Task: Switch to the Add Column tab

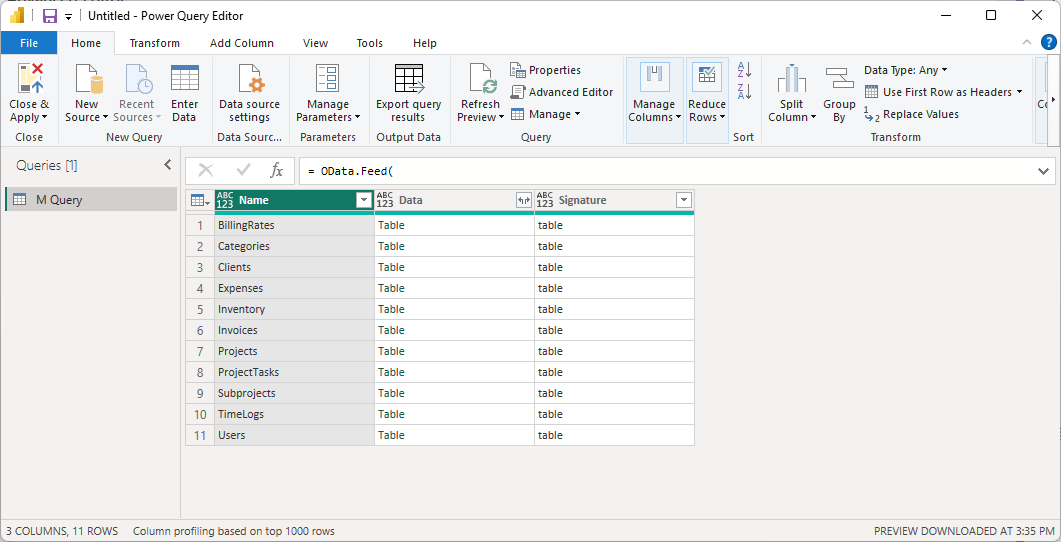Action: click(242, 43)
